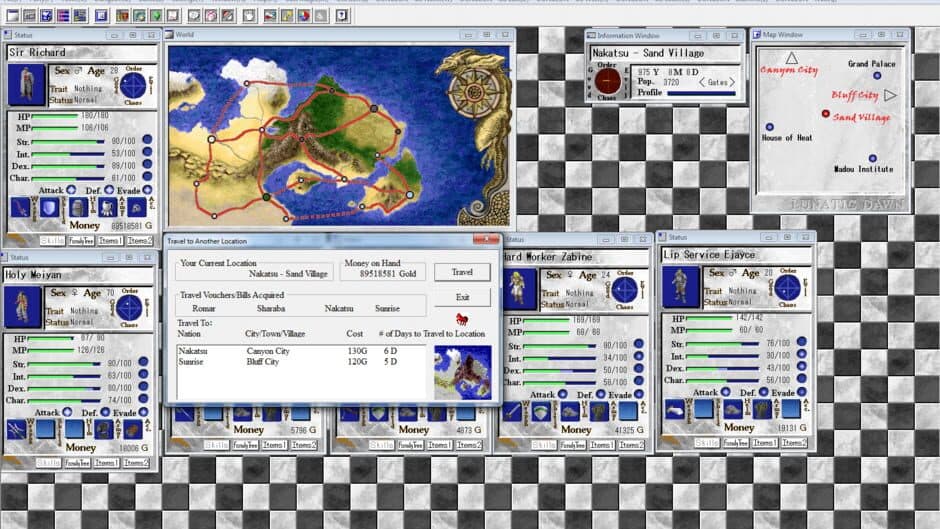940x529 pixels.
Task: Click the help question-mark toolbar icon
Action: pos(342,16)
